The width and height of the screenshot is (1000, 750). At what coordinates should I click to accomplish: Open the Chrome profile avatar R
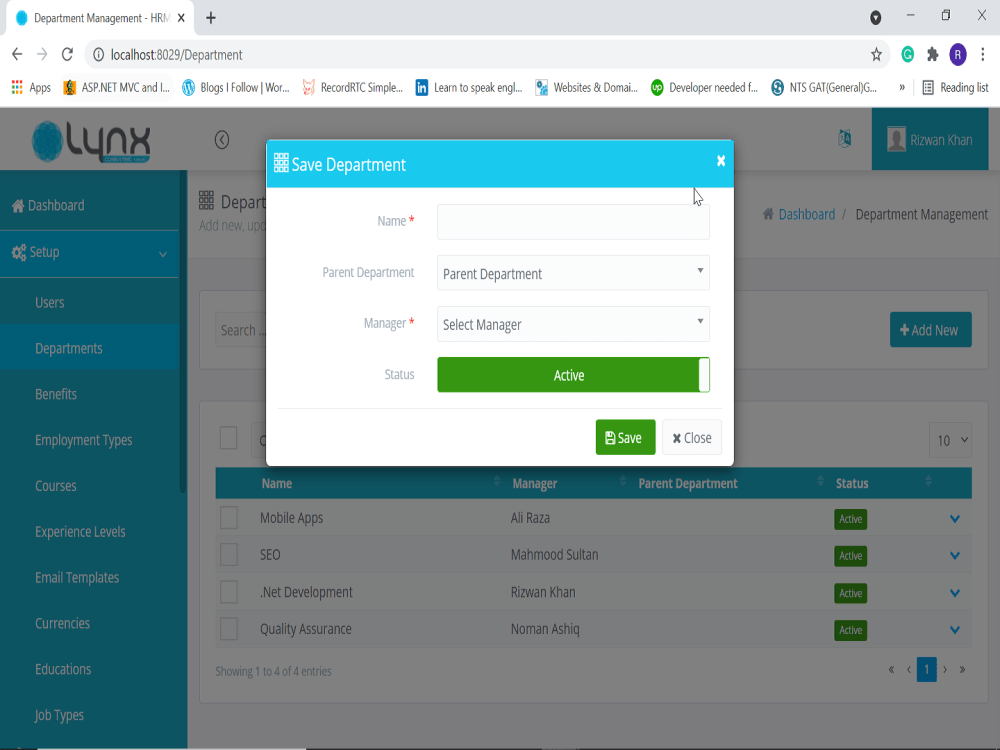(x=958, y=55)
